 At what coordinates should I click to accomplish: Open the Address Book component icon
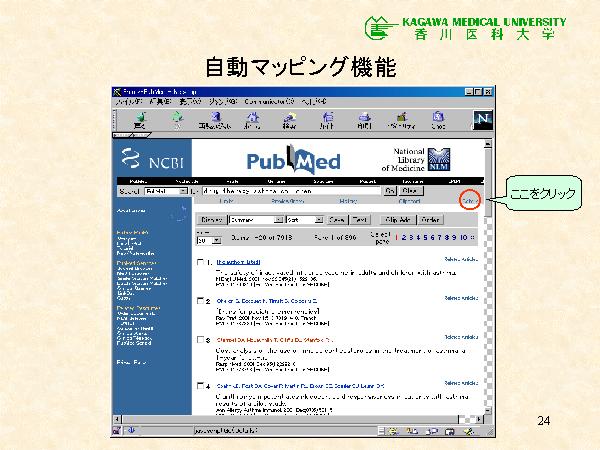pyautogui.click(x=450, y=431)
